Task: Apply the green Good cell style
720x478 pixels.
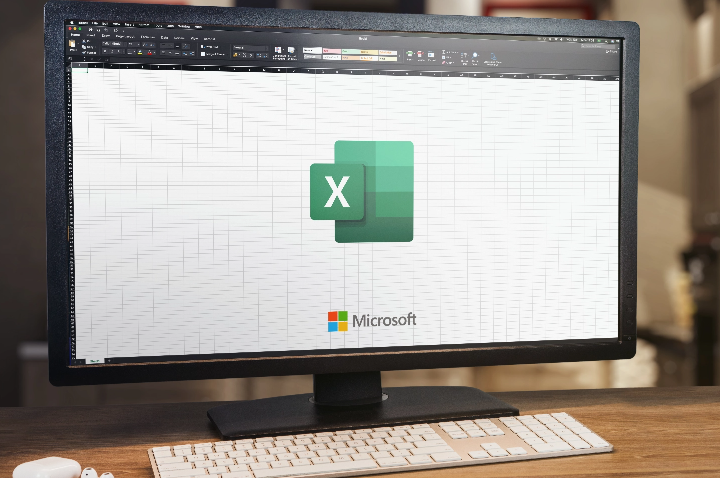Action: click(x=351, y=51)
